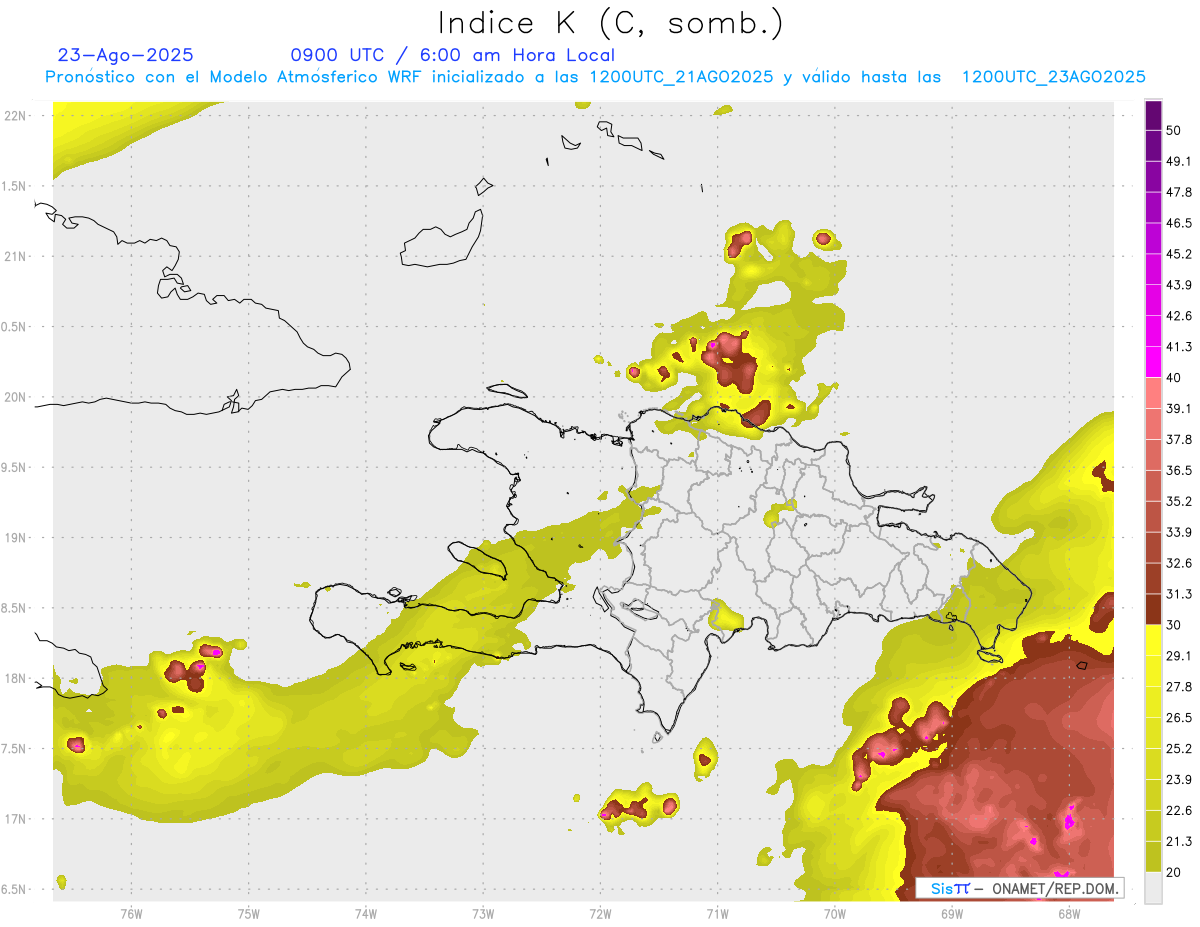Image resolution: width=1200 pixels, height=927 pixels.
Task: Click the colorbar value "37.8"
Action: (1179, 440)
